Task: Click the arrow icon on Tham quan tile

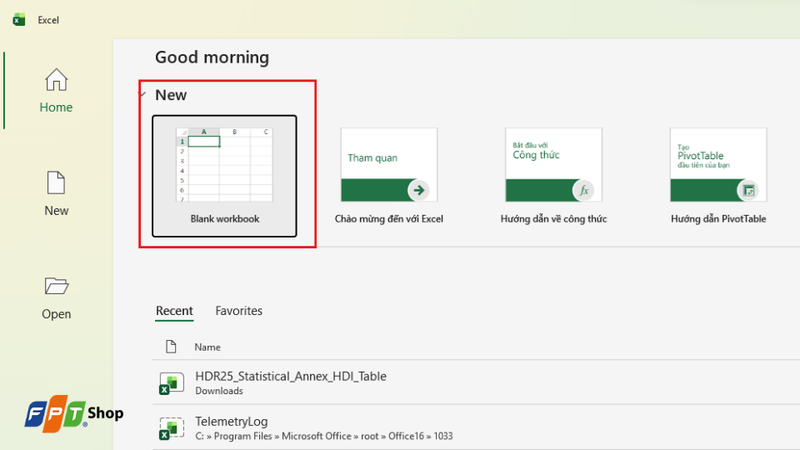Action: coord(419,190)
